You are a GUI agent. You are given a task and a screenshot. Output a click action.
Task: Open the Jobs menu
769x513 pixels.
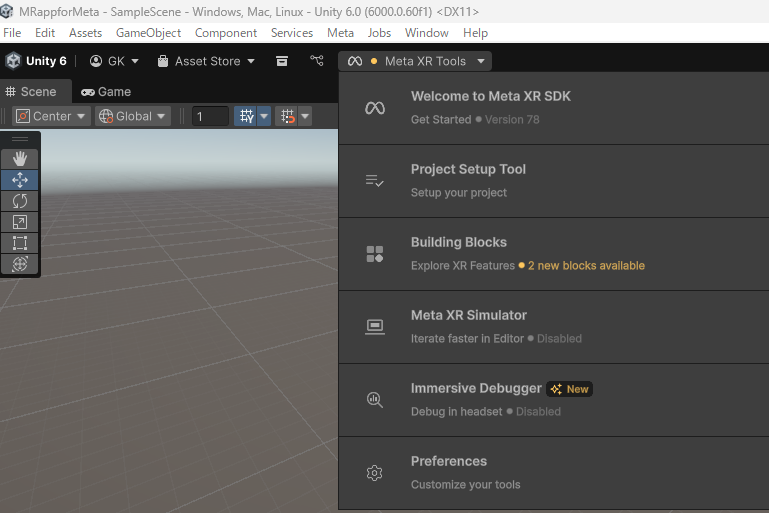[379, 33]
